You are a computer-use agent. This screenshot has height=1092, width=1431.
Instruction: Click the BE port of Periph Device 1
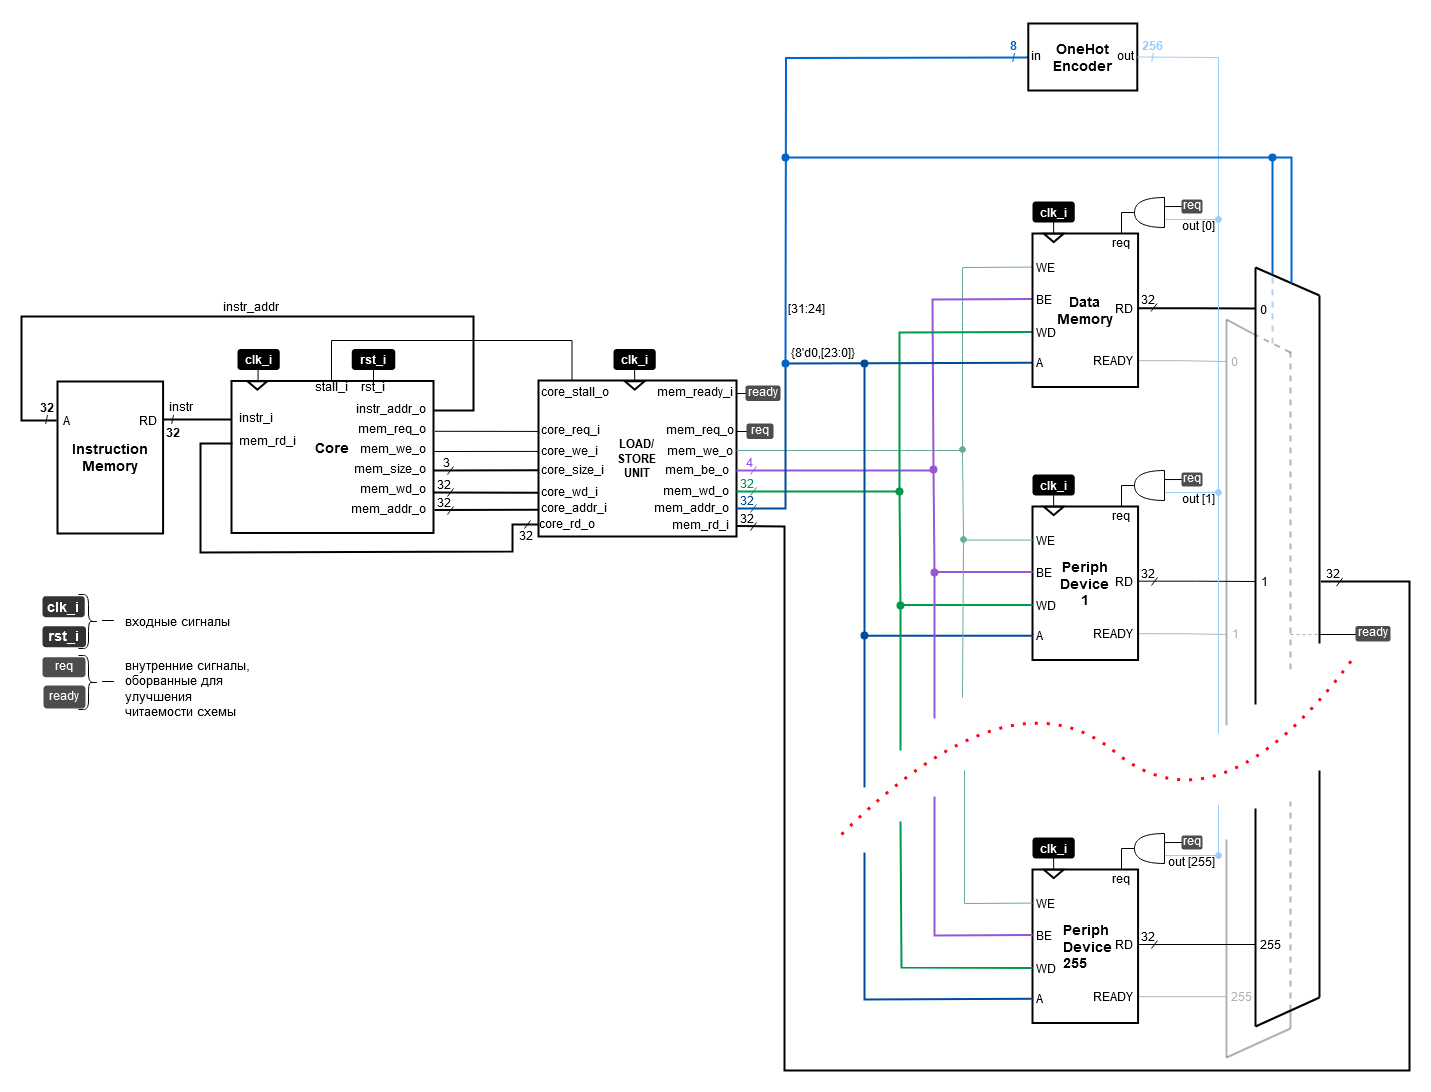click(1044, 573)
